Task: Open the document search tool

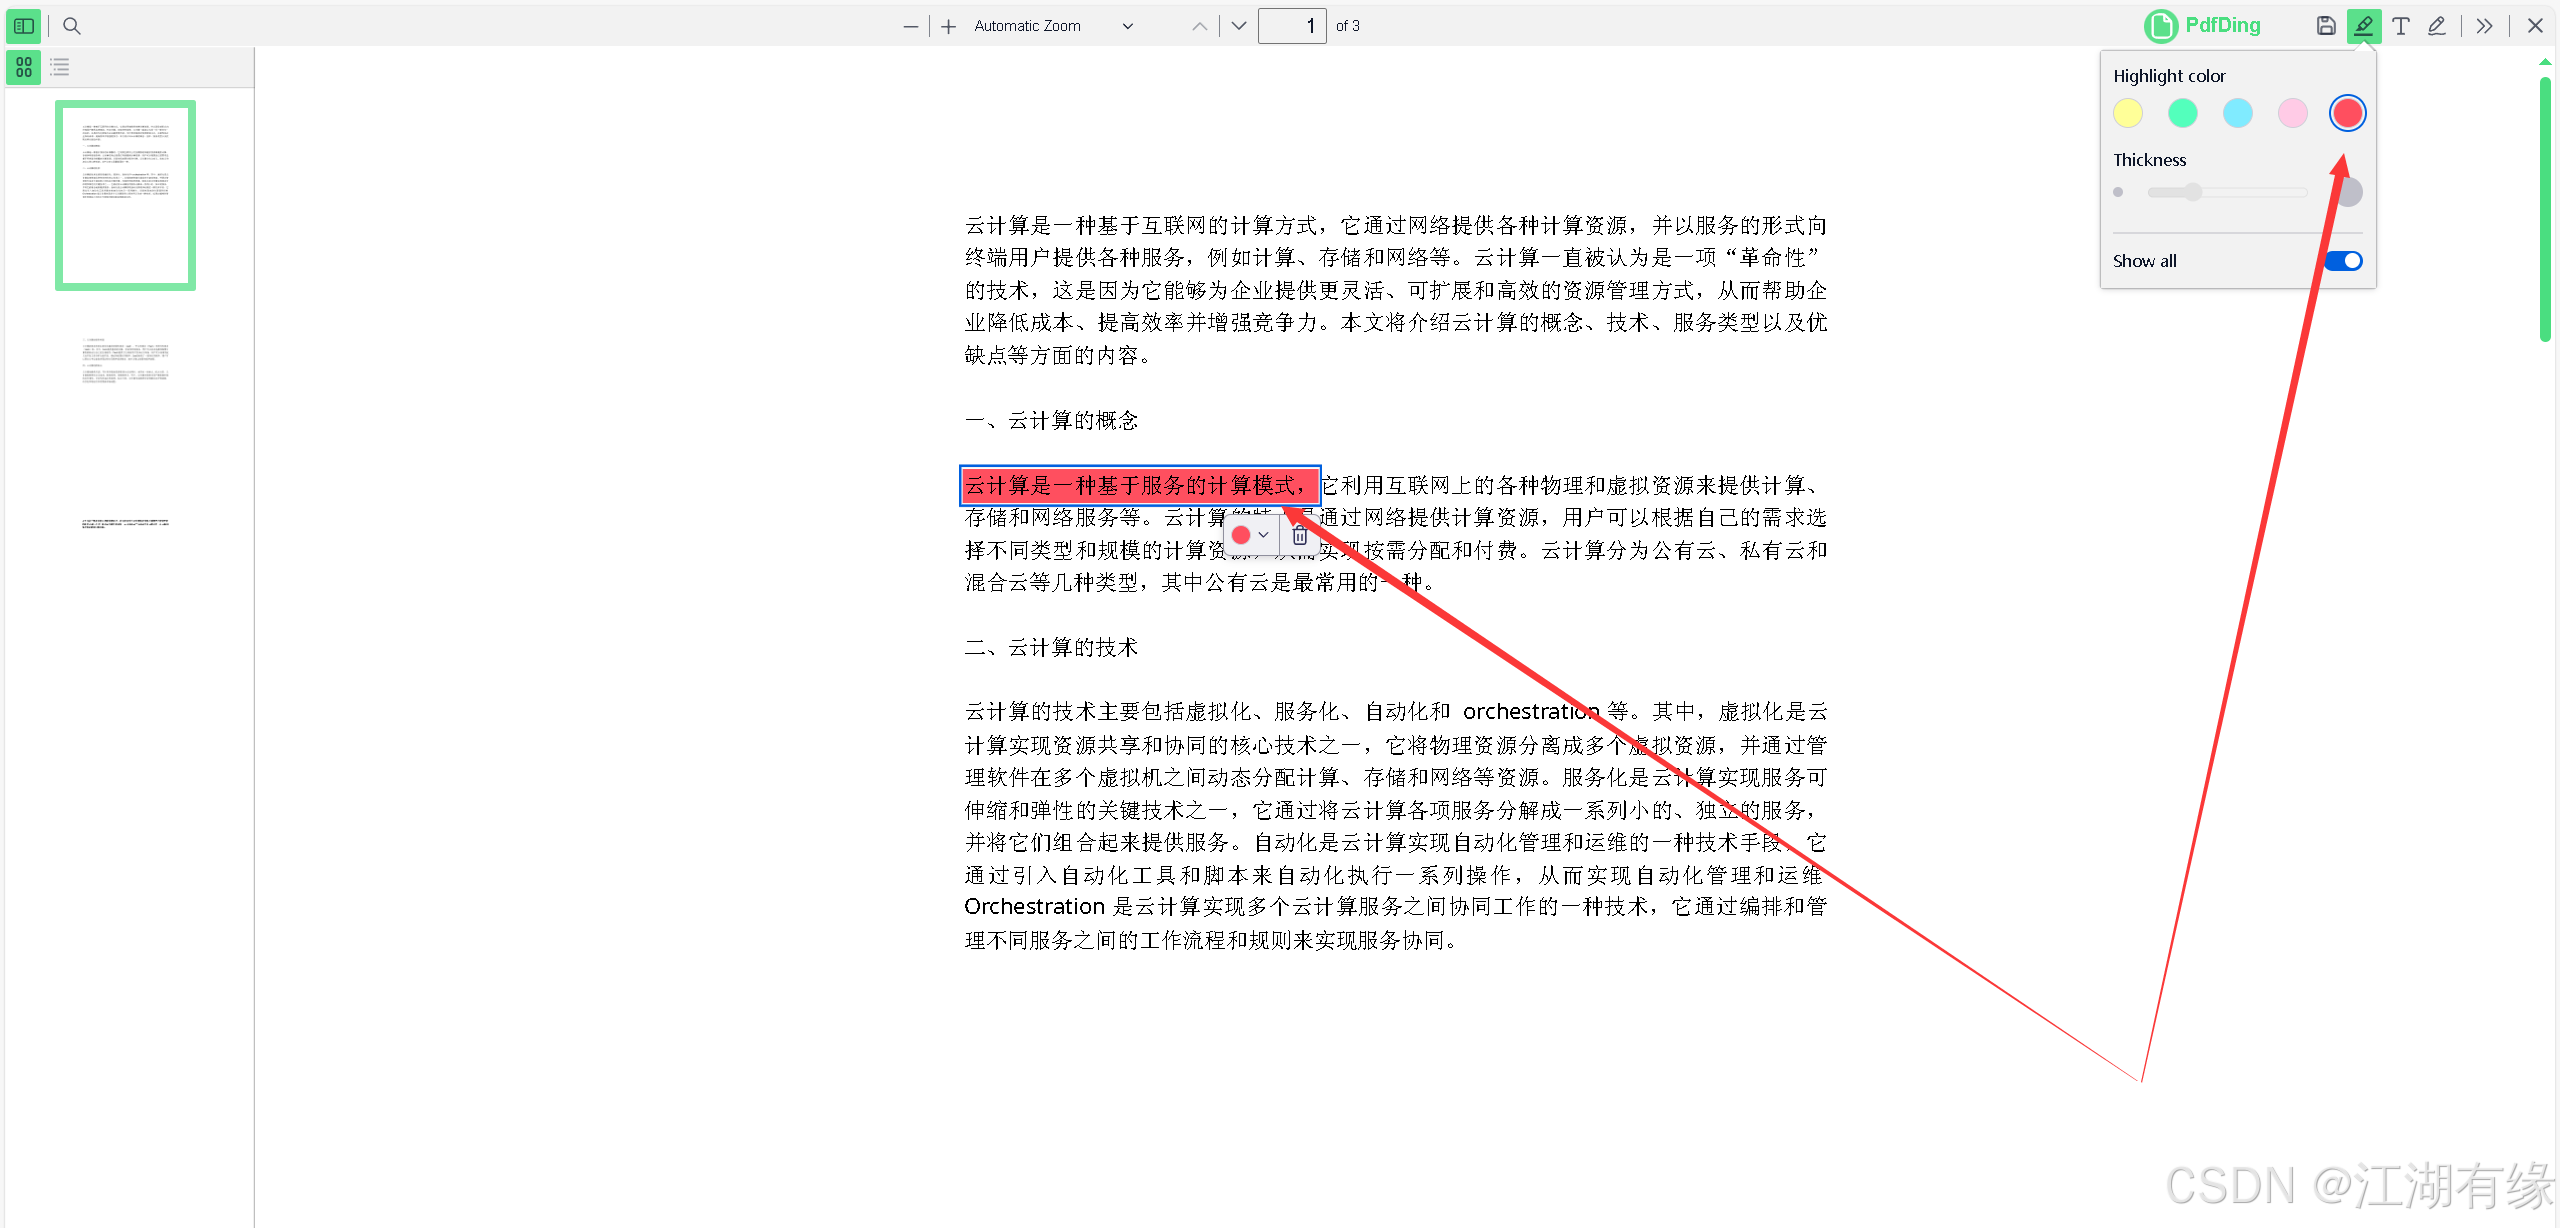Action: 72,26
